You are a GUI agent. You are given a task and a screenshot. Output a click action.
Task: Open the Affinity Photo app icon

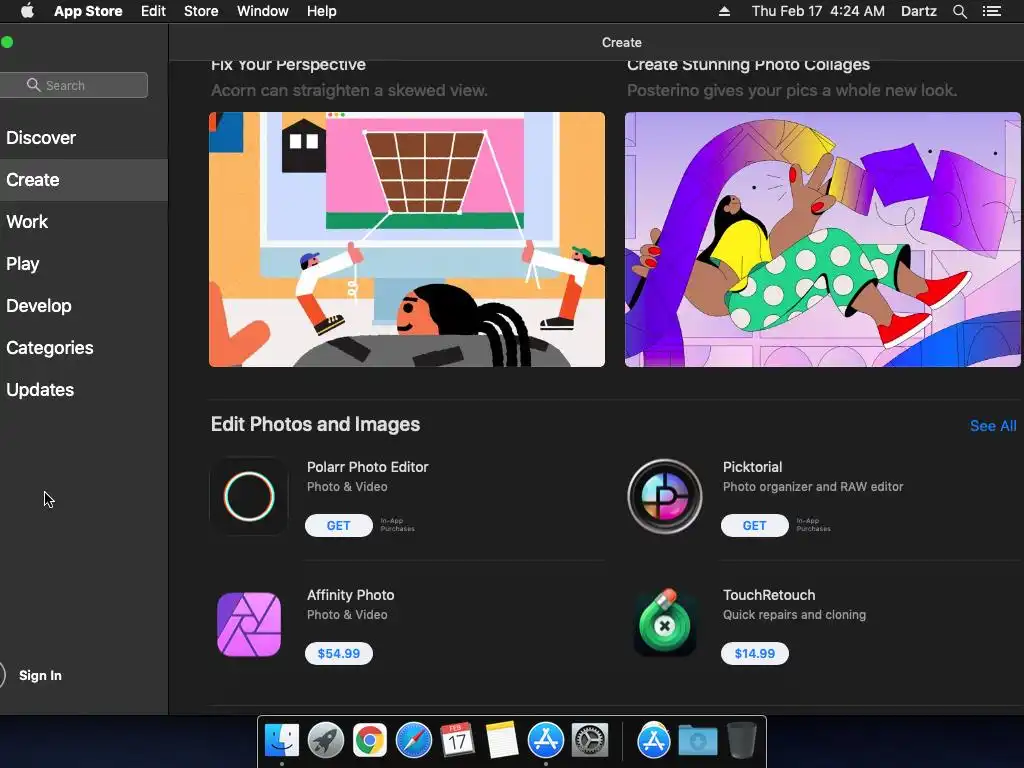pos(249,624)
